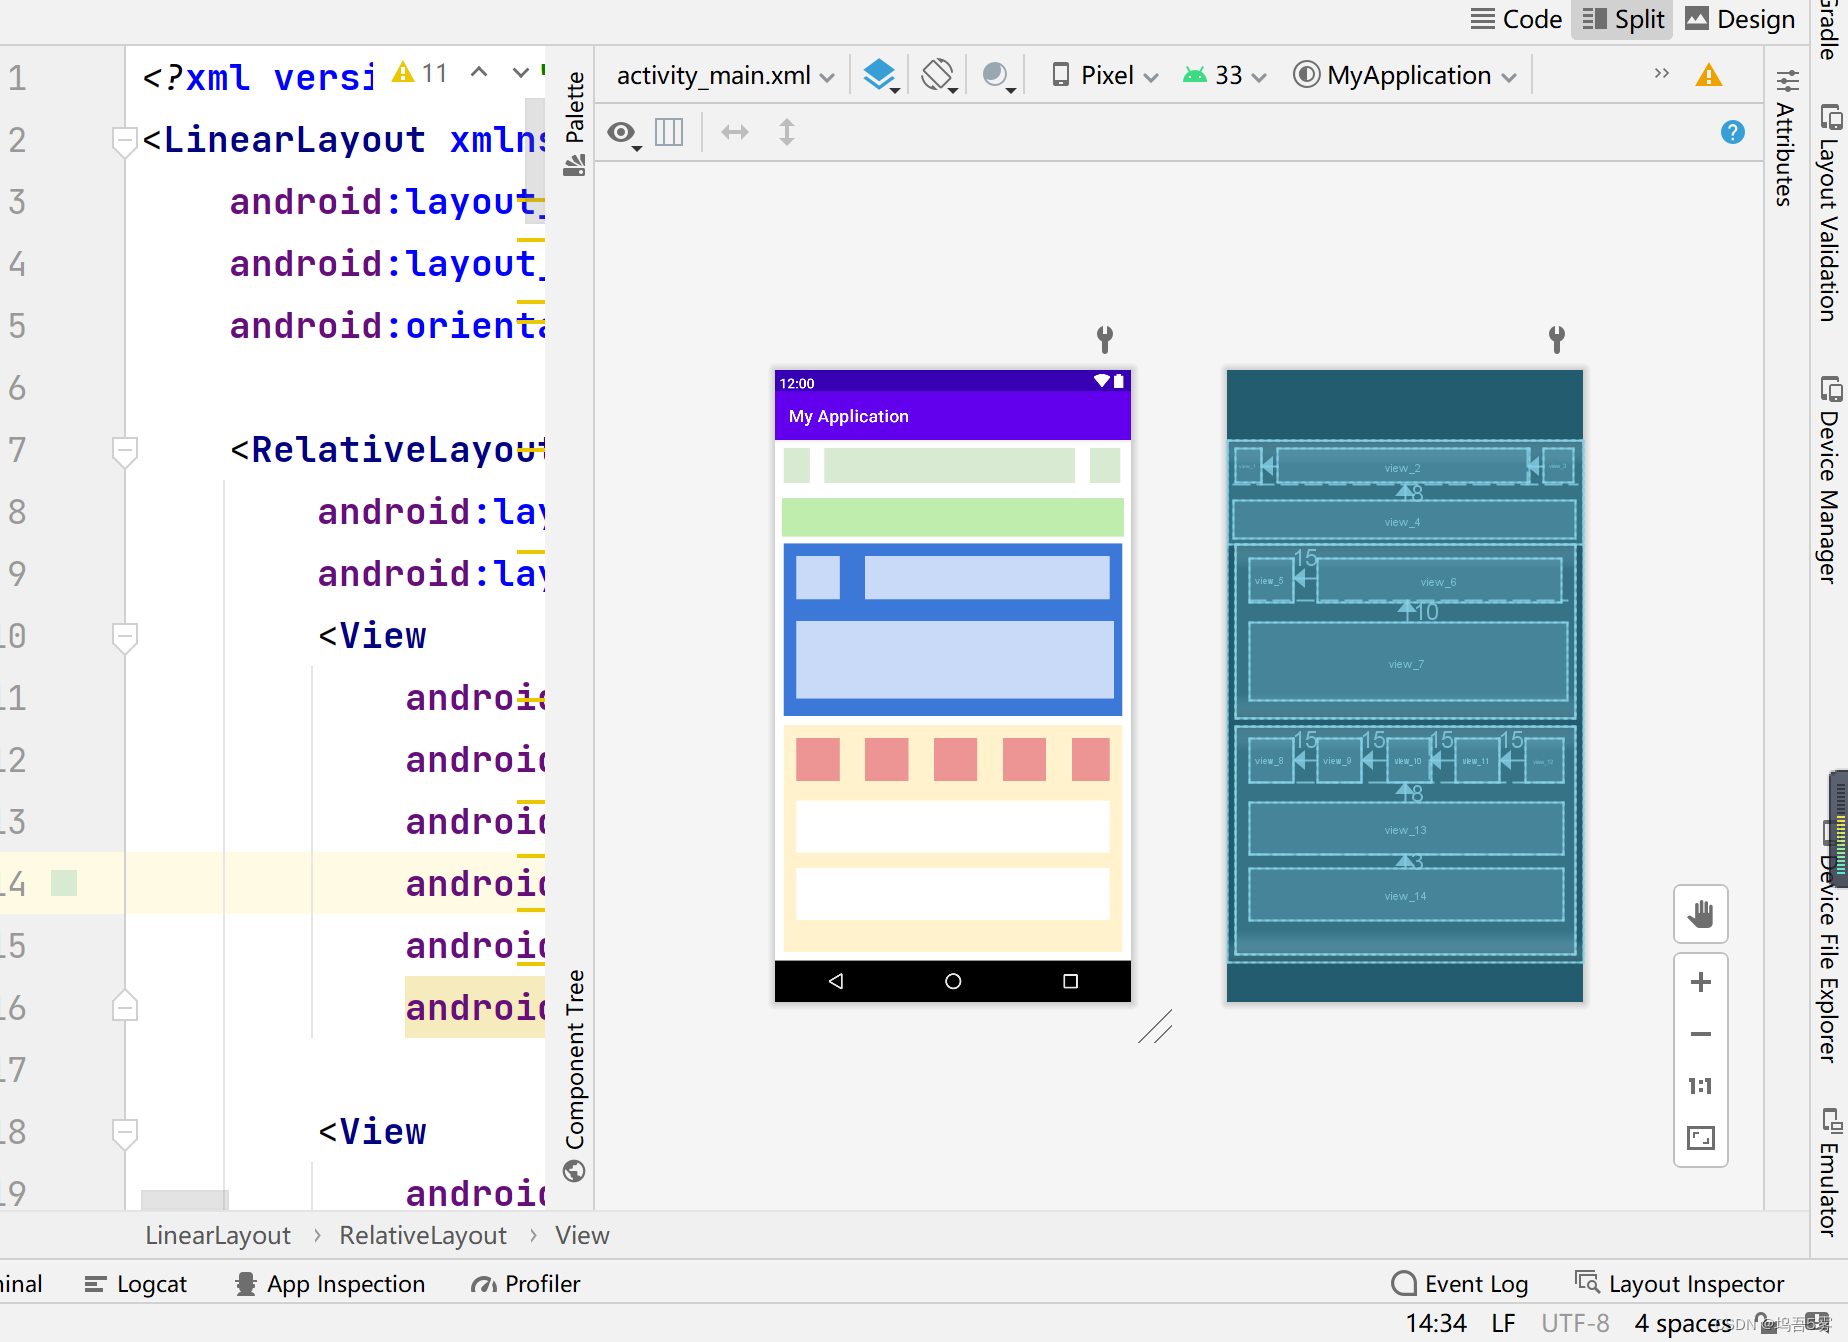
Task: Open the Layout Inspector
Action: click(1680, 1284)
